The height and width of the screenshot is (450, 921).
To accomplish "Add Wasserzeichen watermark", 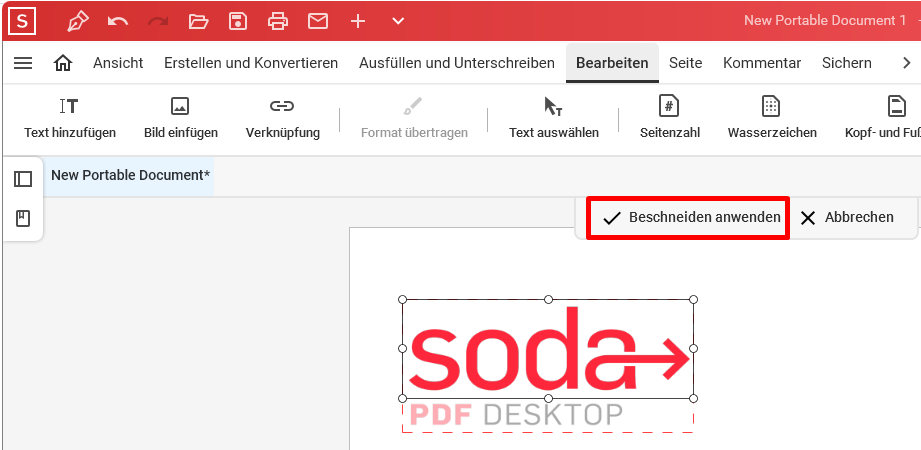I will (772, 119).
